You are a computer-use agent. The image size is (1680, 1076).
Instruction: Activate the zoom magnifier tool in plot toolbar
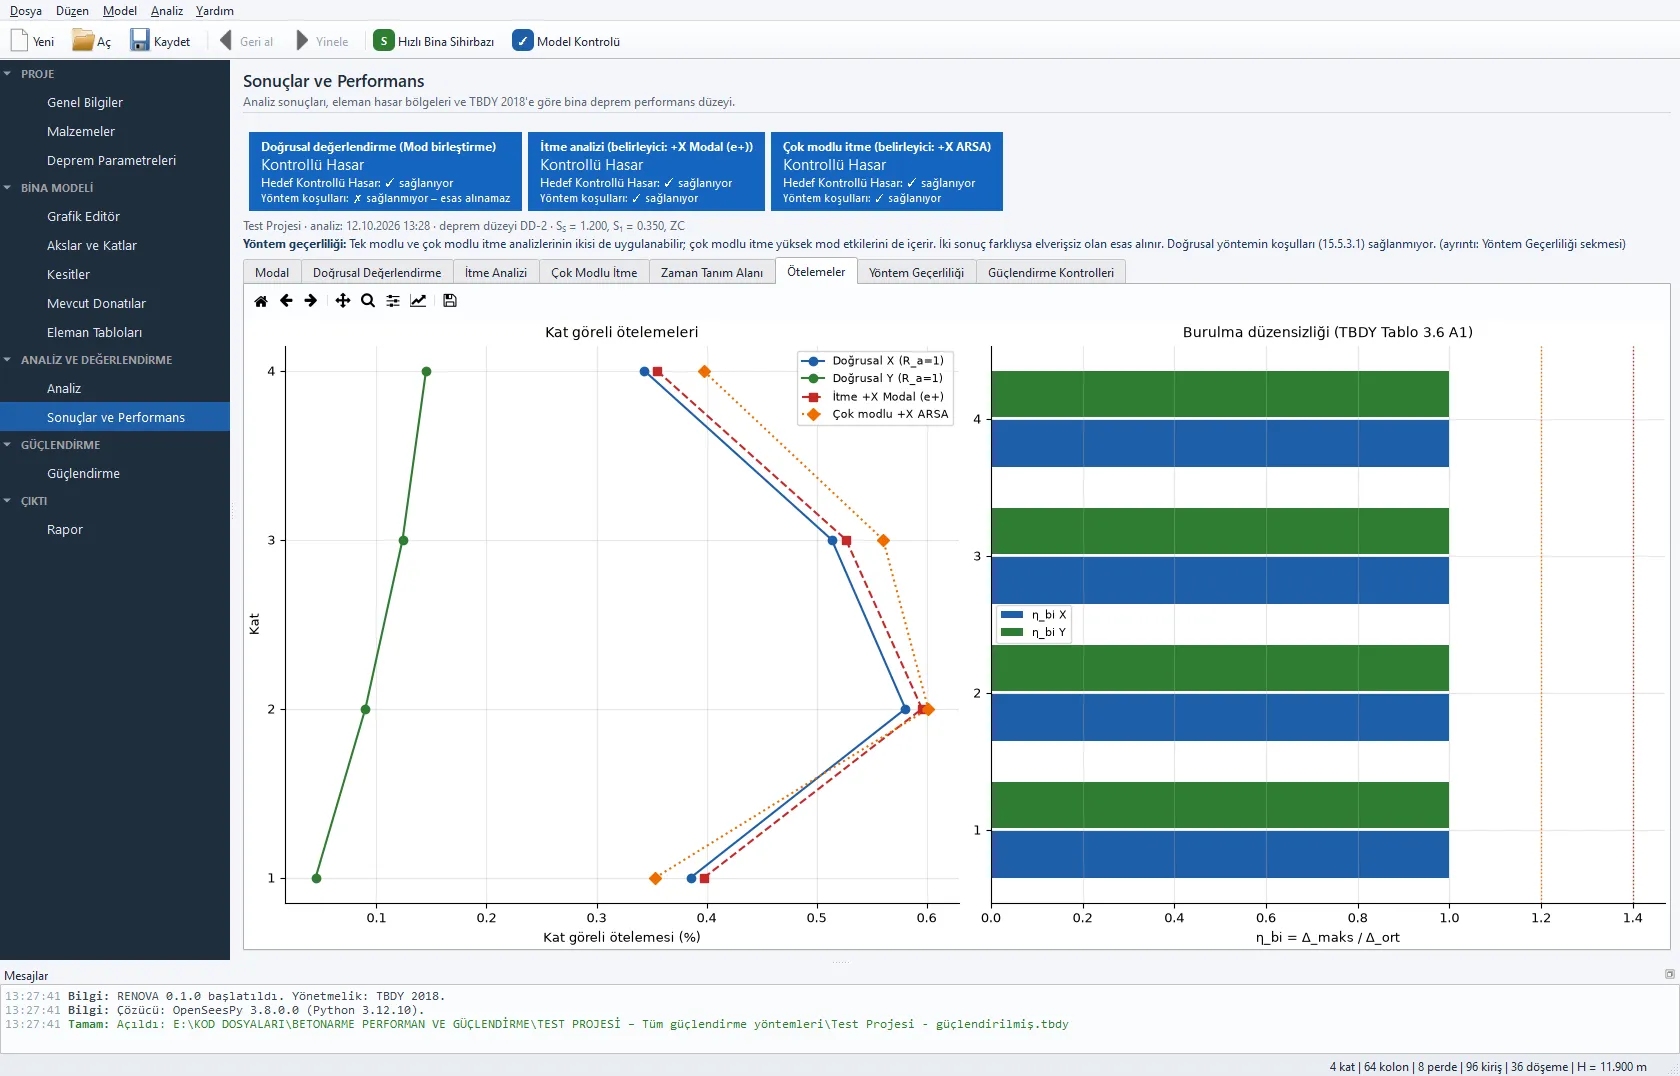click(x=368, y=301)
